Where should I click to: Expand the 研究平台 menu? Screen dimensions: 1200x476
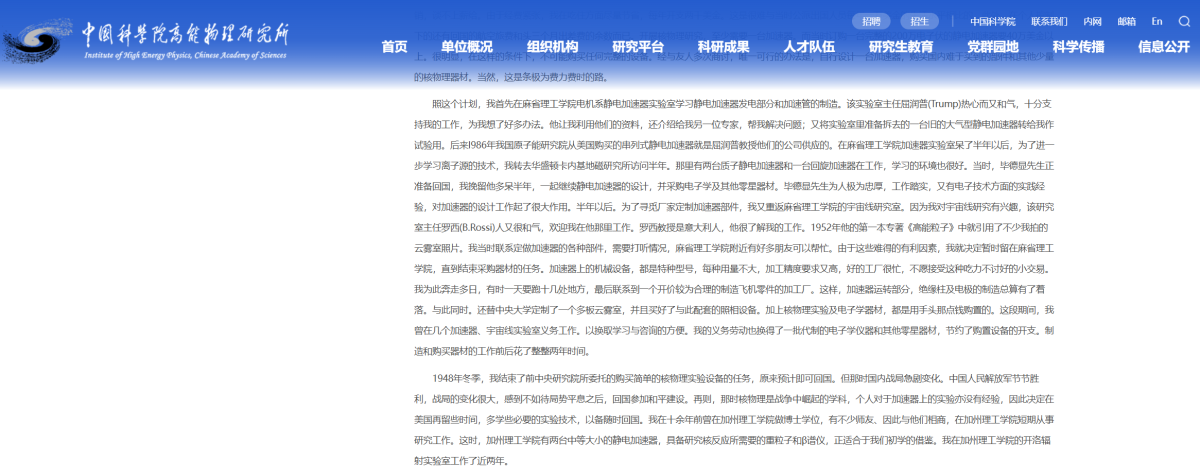coord(639,47)
